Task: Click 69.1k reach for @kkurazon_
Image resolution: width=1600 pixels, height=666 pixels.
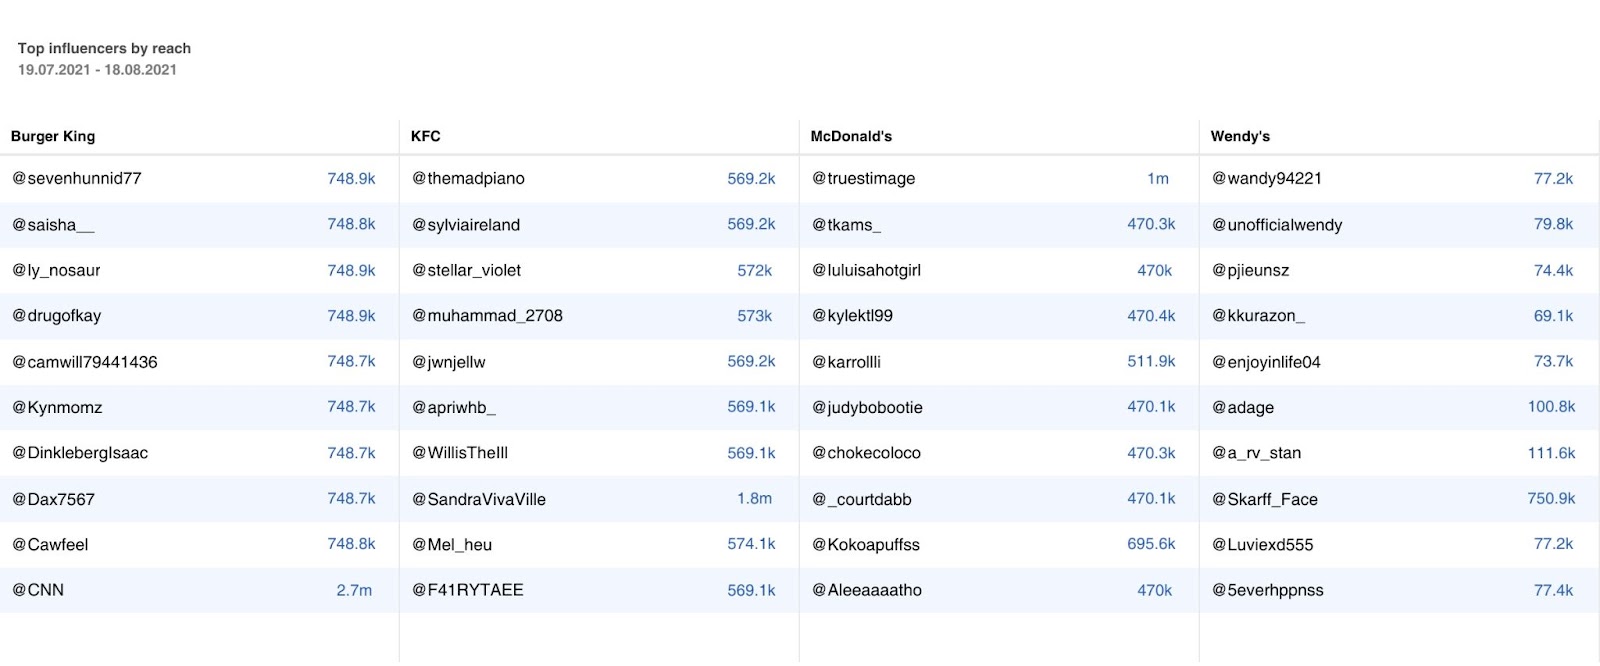Action: click(x=1554, y=315)
